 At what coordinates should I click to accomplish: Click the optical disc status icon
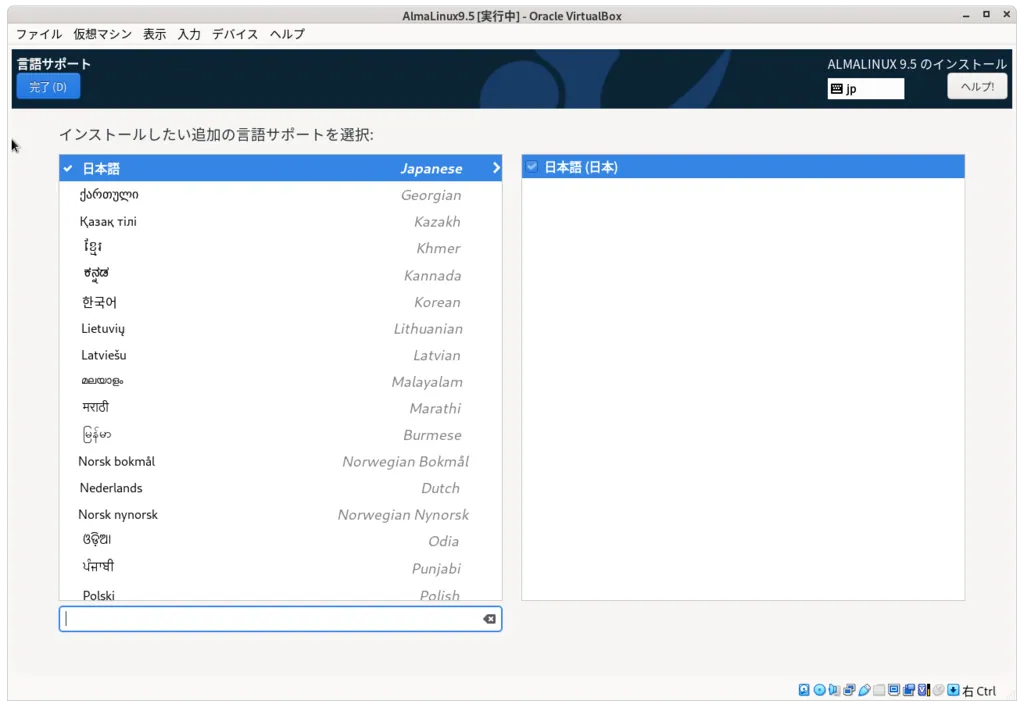[818, 689]
